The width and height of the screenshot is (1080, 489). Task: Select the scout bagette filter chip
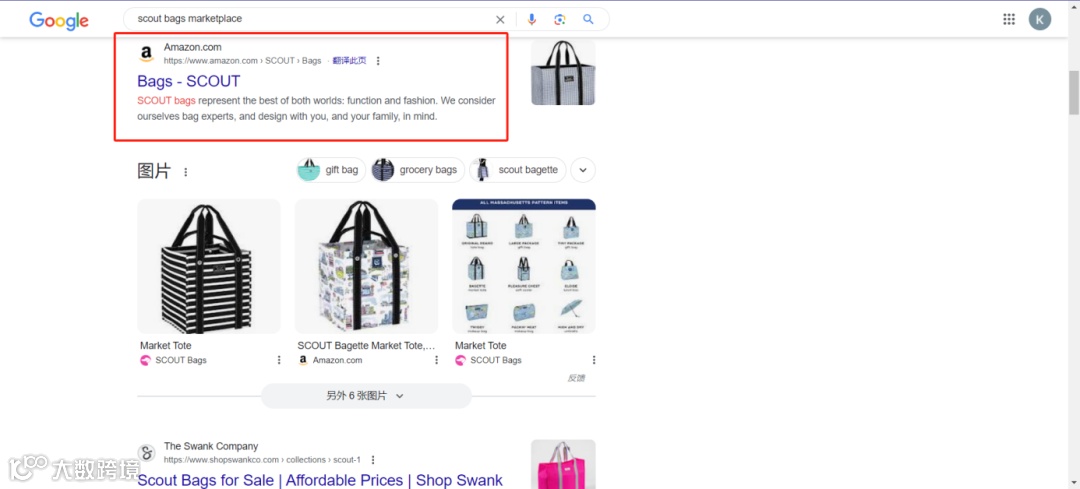click(517, 169)
